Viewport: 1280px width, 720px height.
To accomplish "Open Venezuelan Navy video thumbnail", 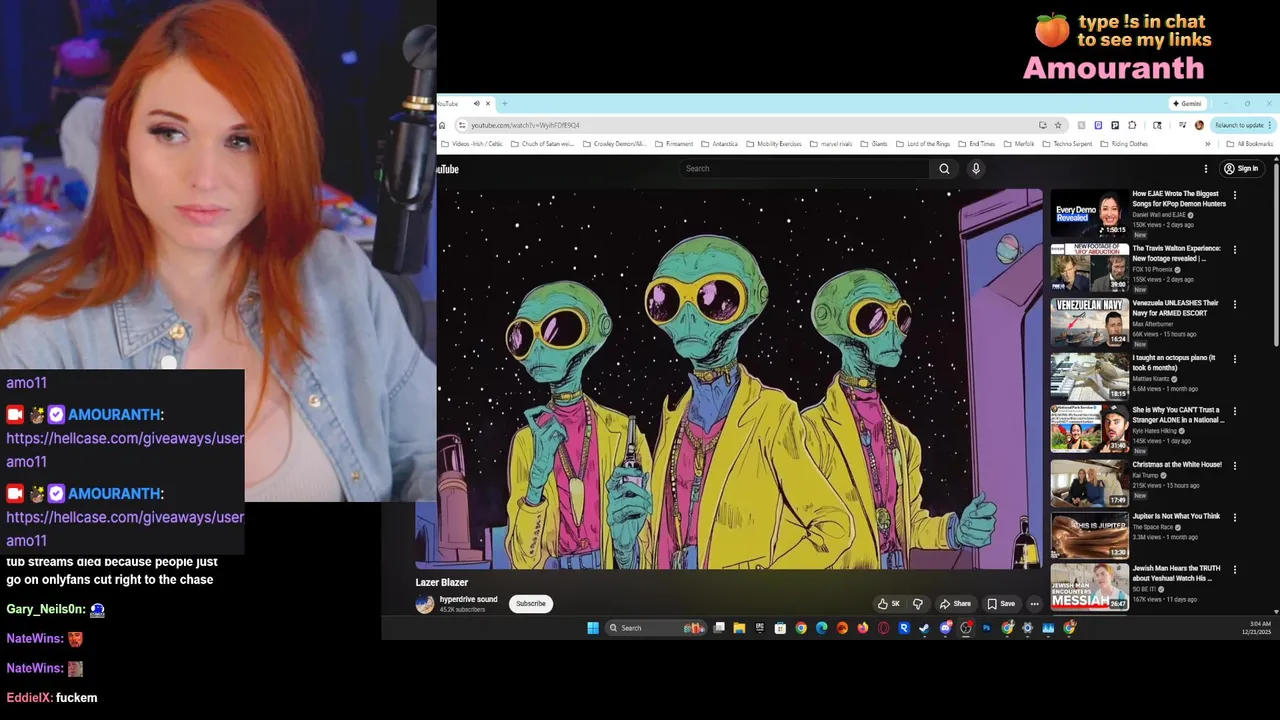I will tap(1089, 321).
